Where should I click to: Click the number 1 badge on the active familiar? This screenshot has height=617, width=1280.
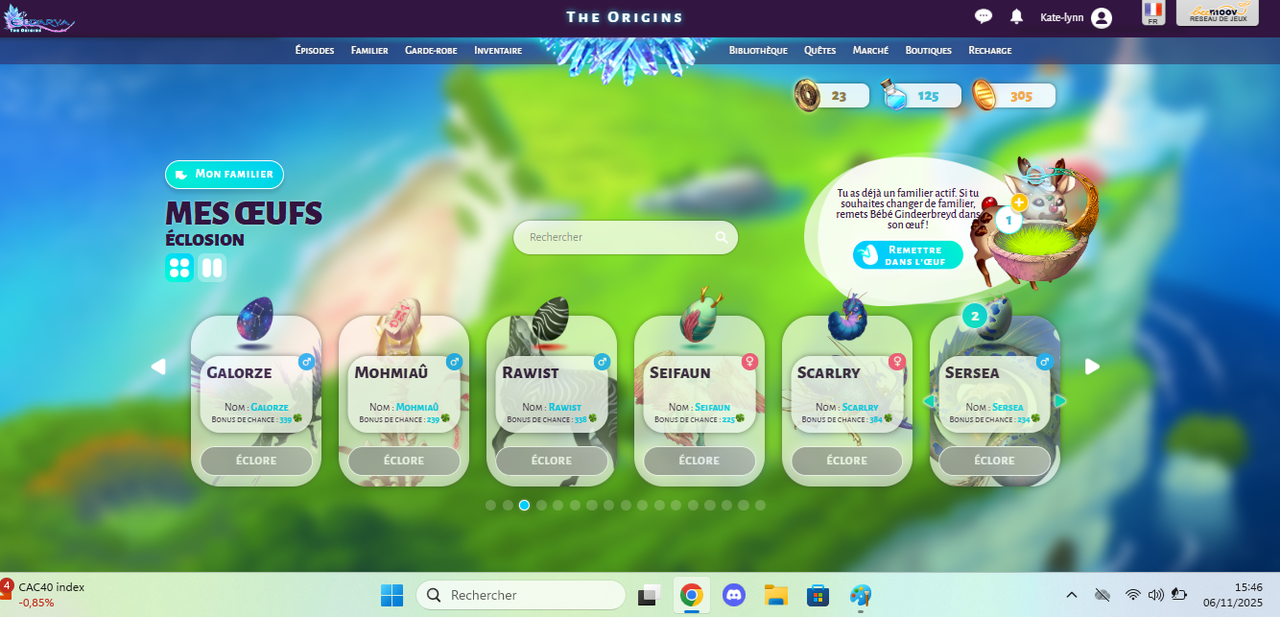pyautogui.click(x=1009, y=220)
